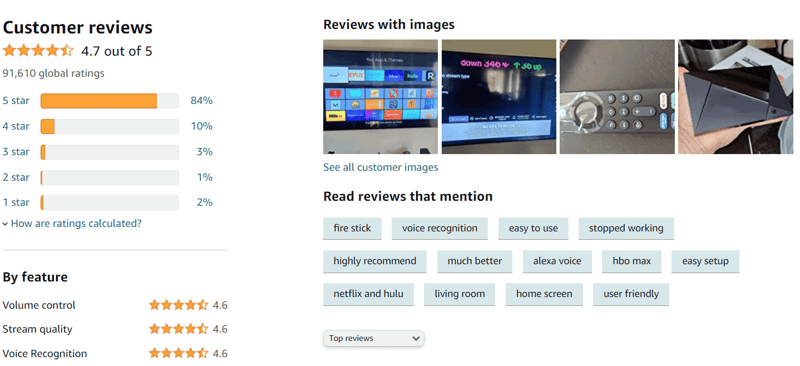This screenshot has height=366, width=800.
Task: Click the Customer reviews heading
Action: click(x=78, y=27)
